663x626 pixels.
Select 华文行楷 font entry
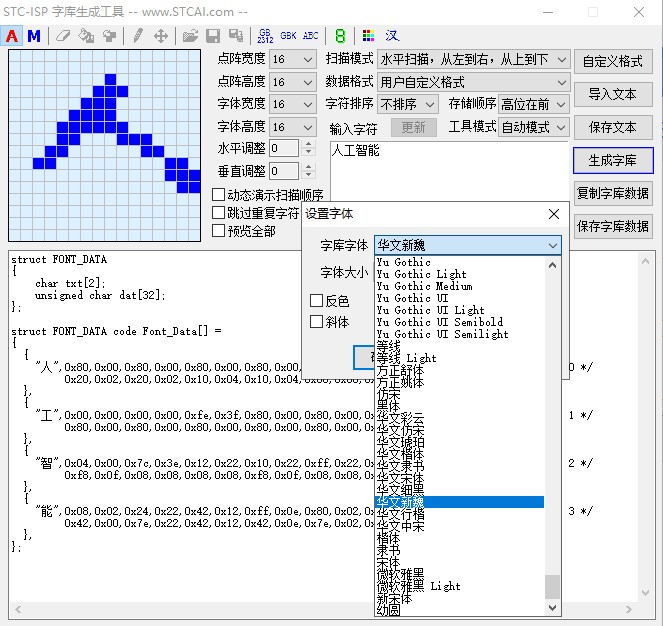[x=459, y=514]
